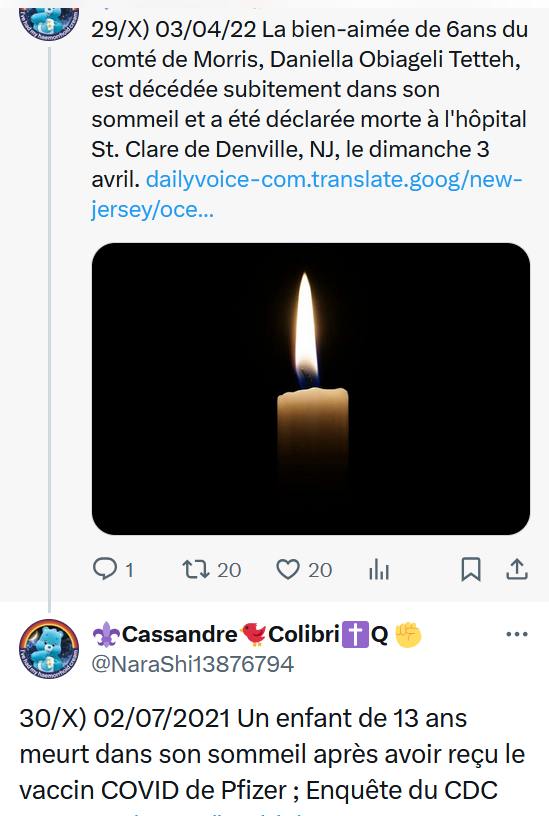This screenshot has width=549, height=816.
Task: Click the reply speech bubble icon
Action: (105, 569)
